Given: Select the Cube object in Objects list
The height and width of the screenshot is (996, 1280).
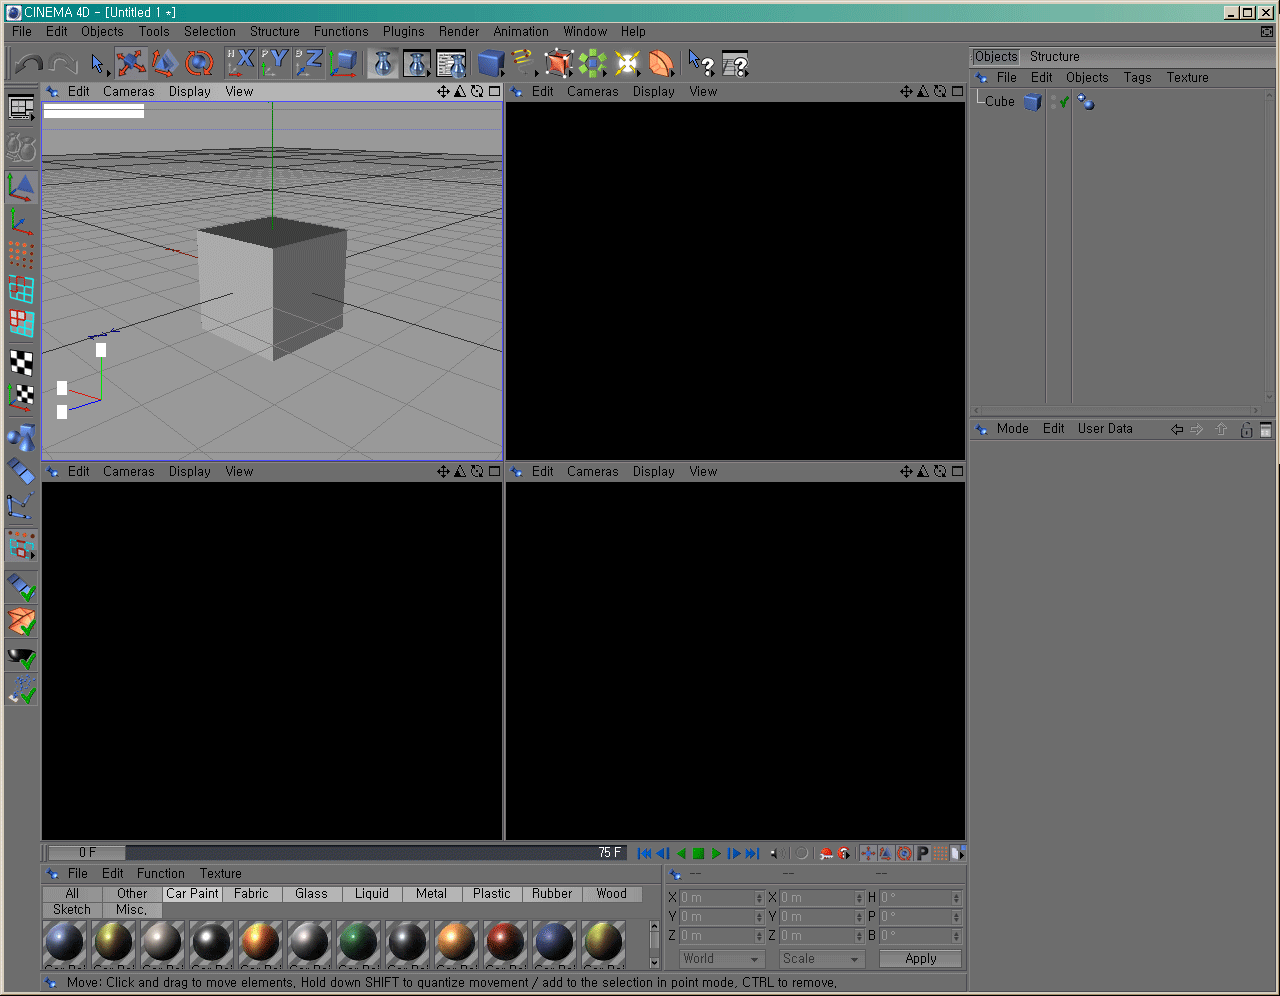Looking at the screenshot, I should (x=1000, y=101).
